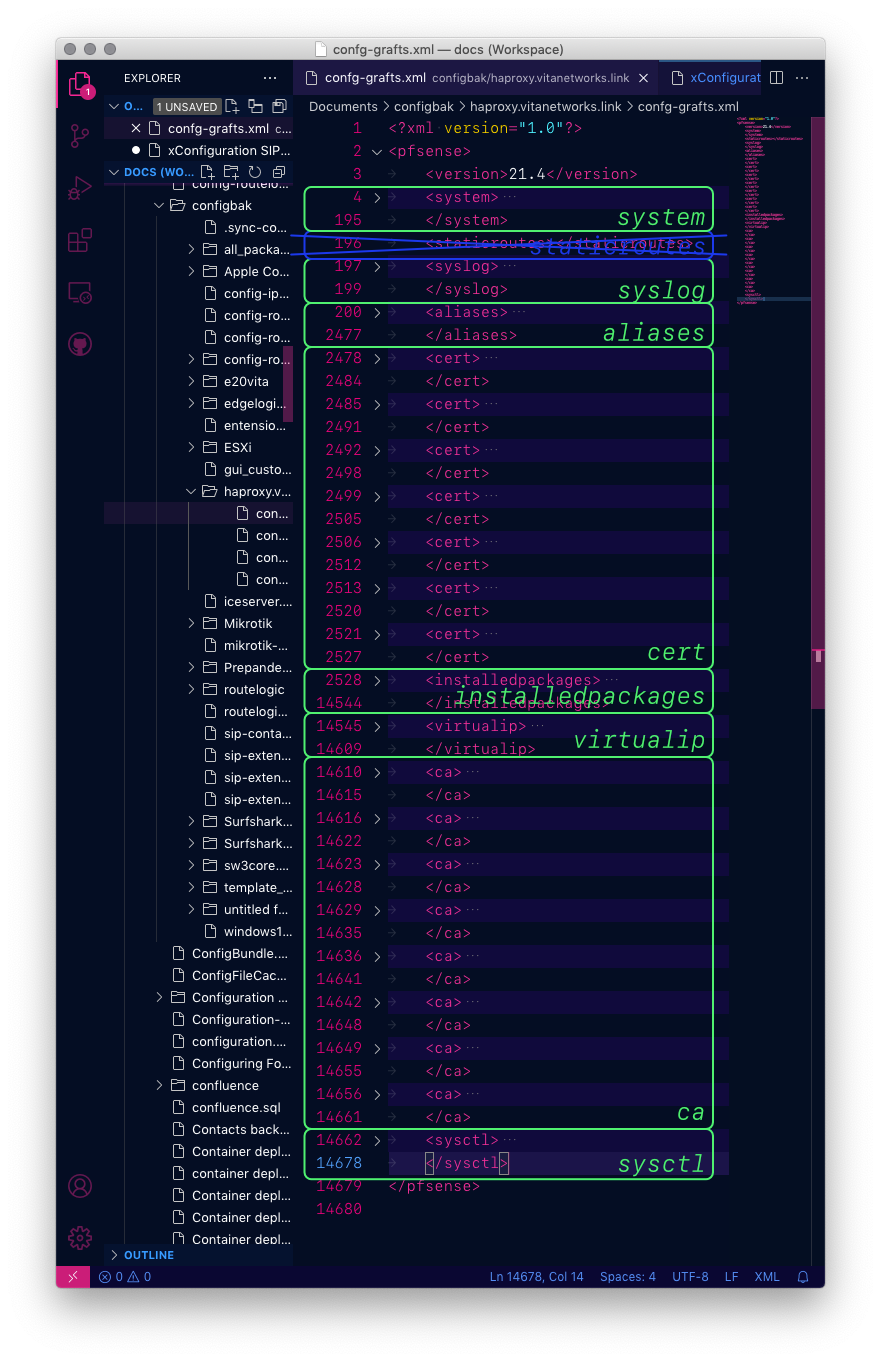Click the haproxy.vitanetworks.link breadcrumb
The width and height of the screenshot is (881, 1362).
545,106
